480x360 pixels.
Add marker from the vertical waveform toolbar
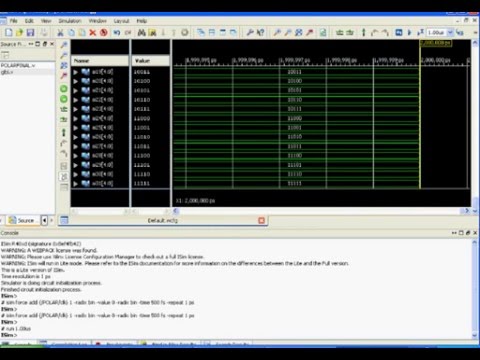click(x=64, y=132)
